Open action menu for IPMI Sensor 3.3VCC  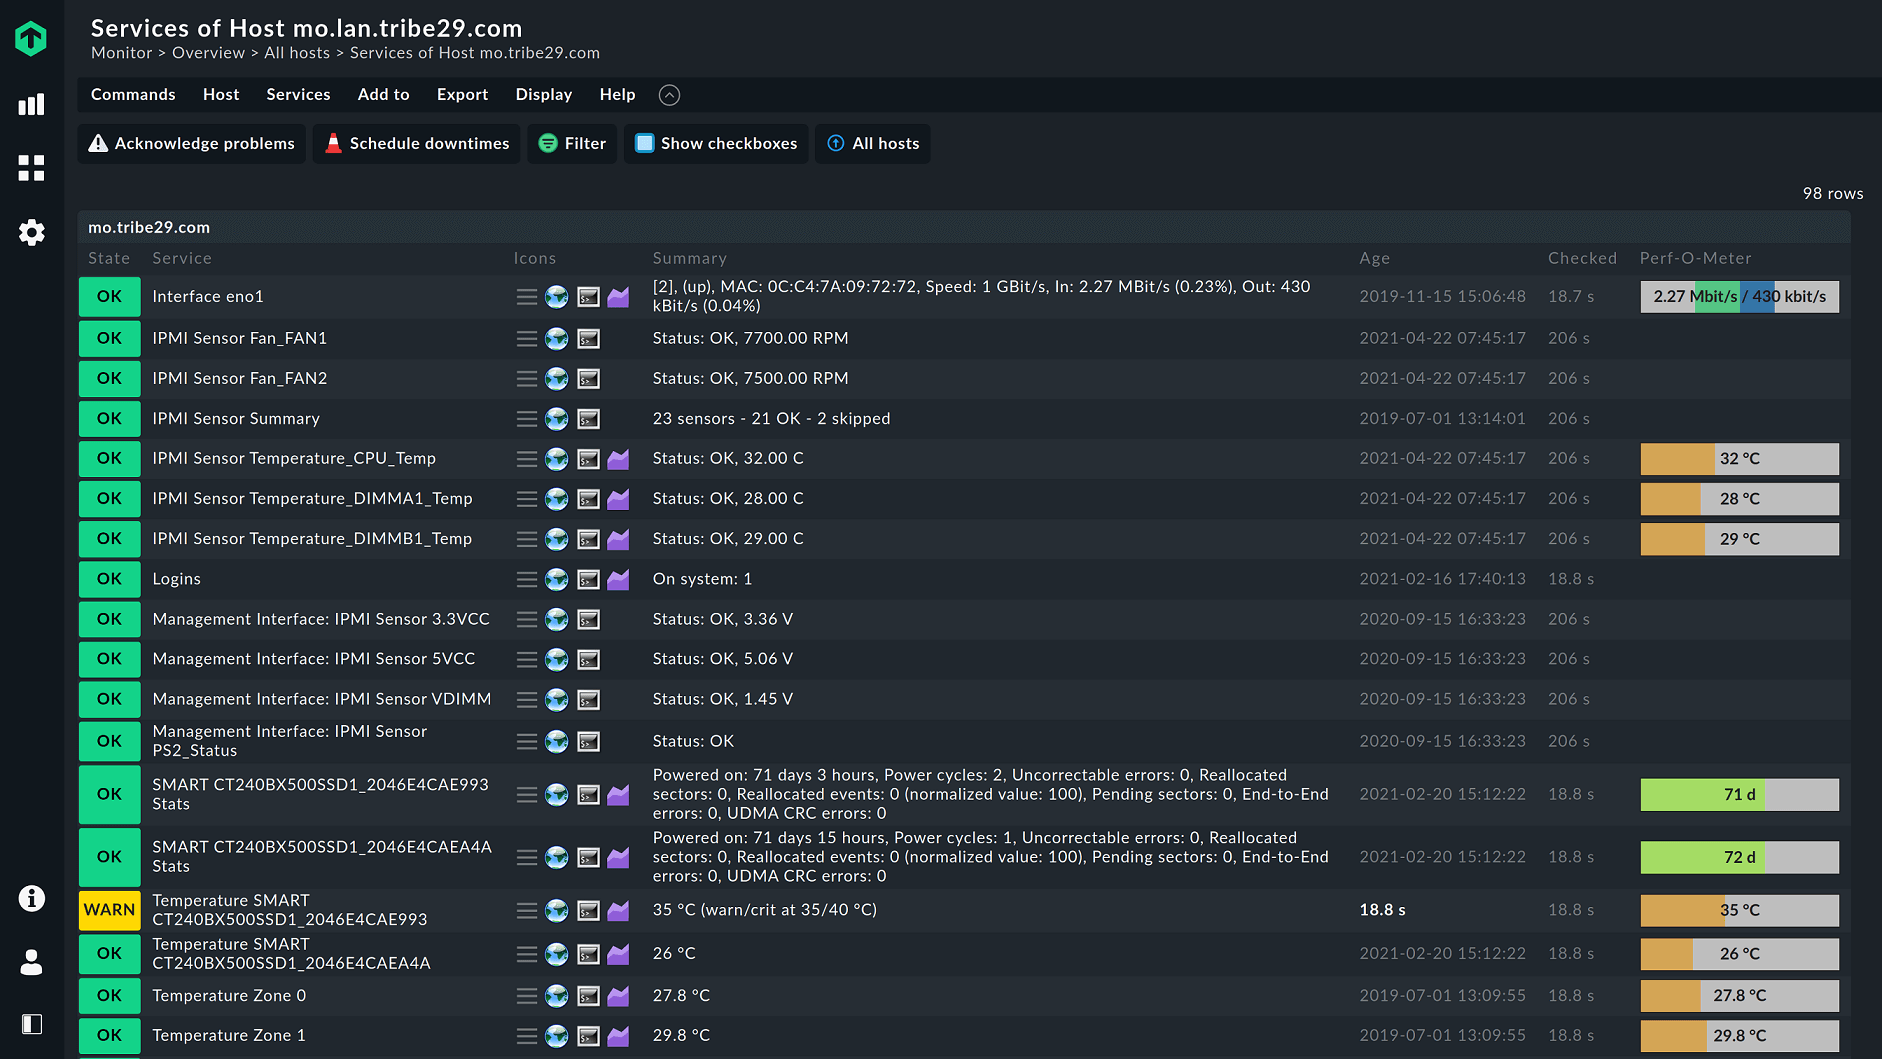527,619
